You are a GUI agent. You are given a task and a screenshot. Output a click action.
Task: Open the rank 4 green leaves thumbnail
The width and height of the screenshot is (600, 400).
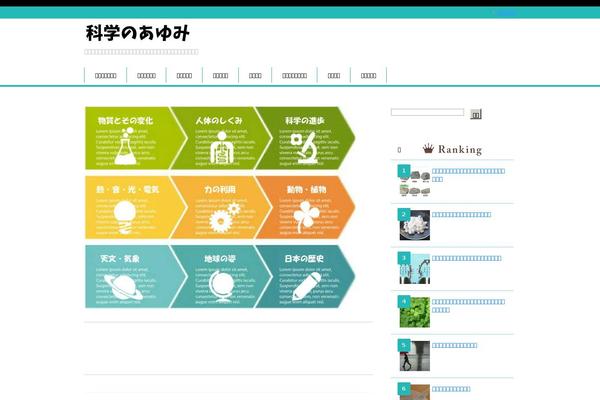[x=415, y=313]
